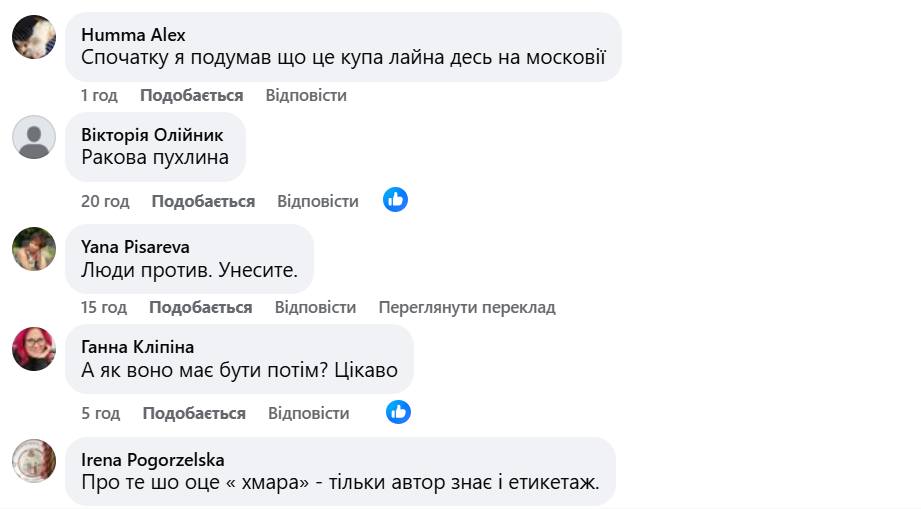Image resolution: width=921 pixels, height=509 pixels.
Task: Click the like reaction icon on Ганна Кліпіна's comment
Action: pyautogui.click(x=398, y=412)
